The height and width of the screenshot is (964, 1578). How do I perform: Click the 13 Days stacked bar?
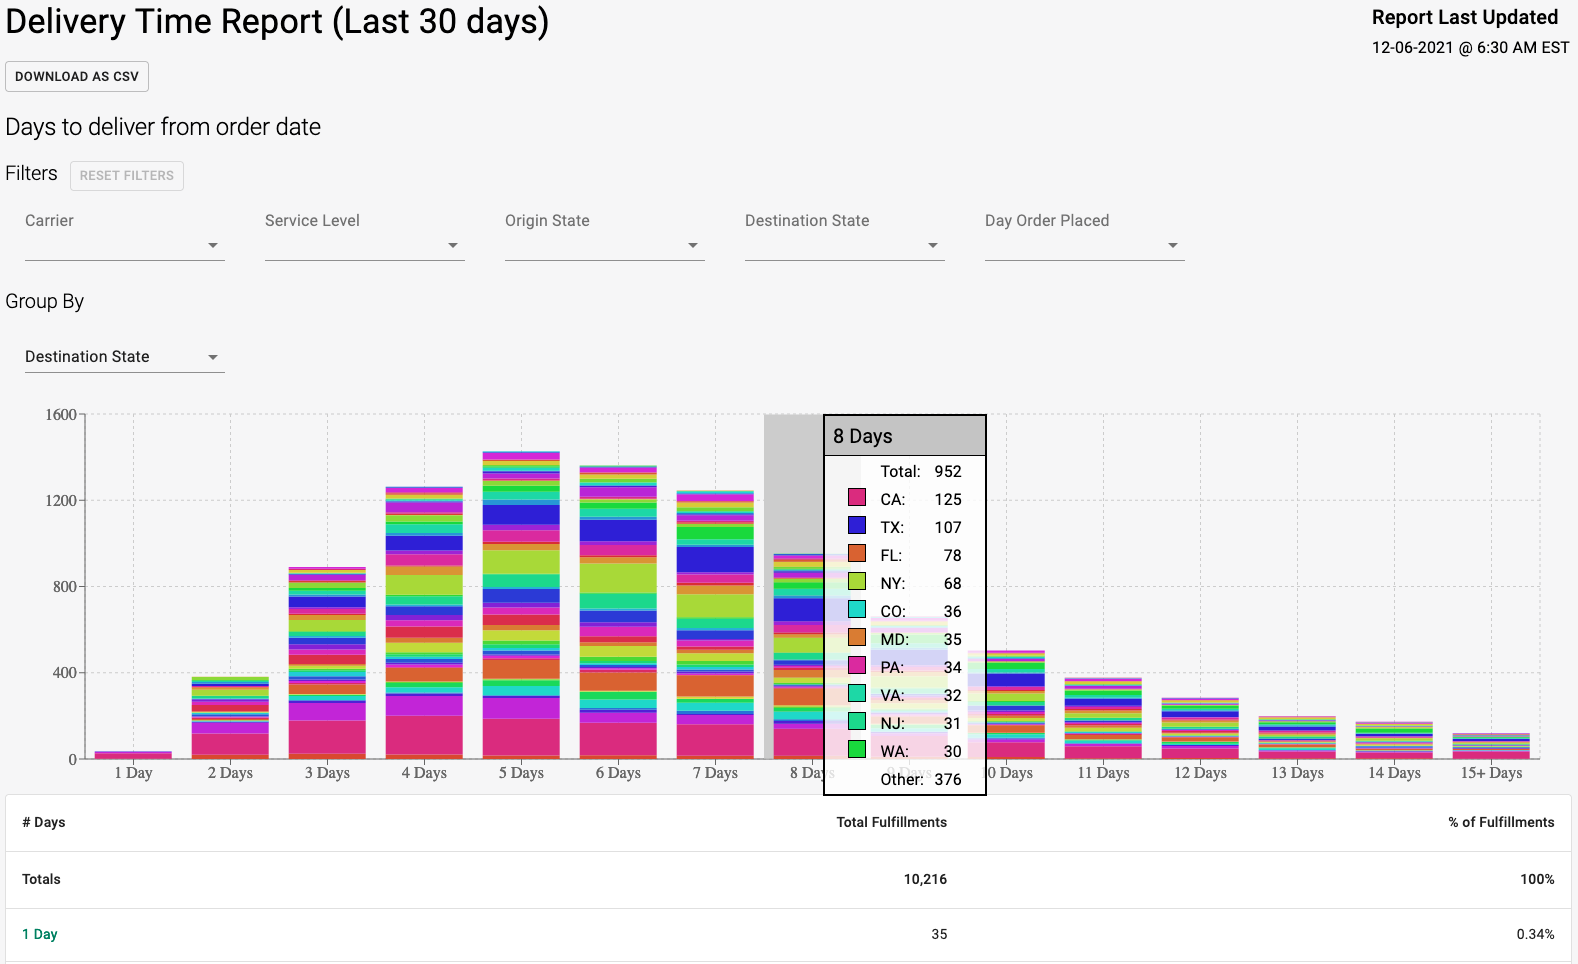click(x=1297, y=737)
